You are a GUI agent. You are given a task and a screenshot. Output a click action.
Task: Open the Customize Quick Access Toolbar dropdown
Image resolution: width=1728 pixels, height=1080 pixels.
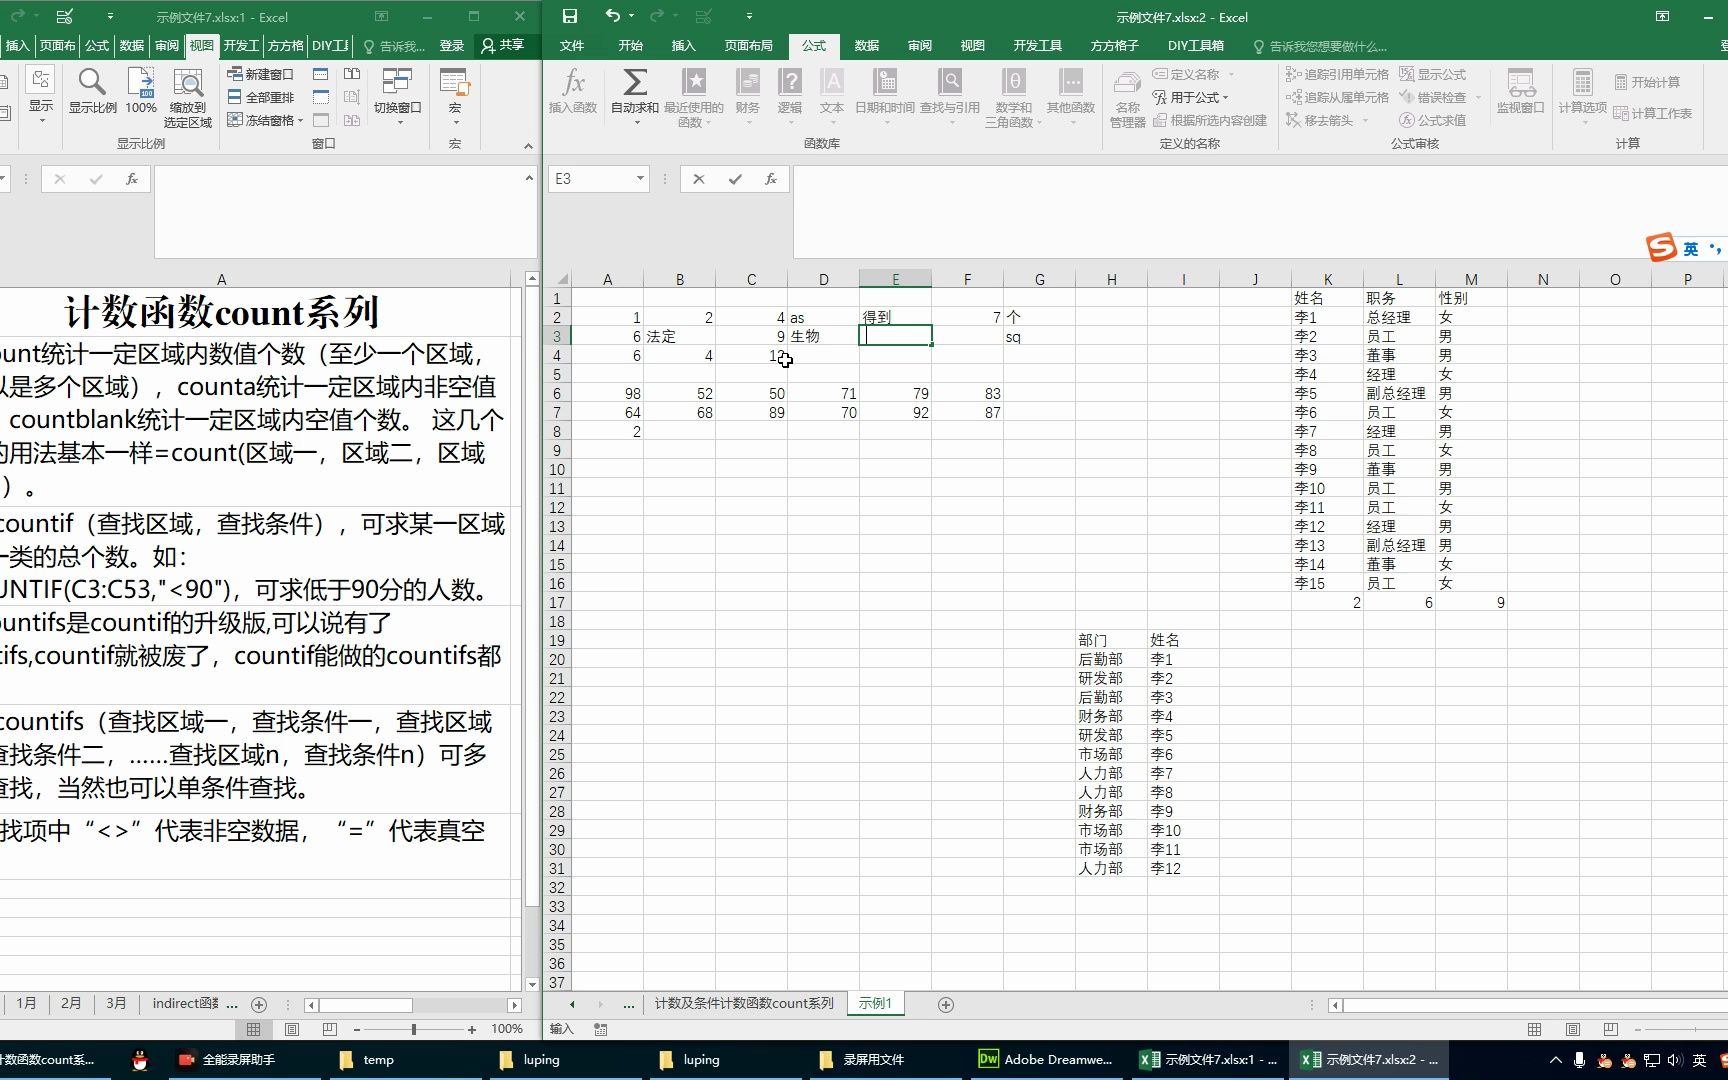(749, 16)
